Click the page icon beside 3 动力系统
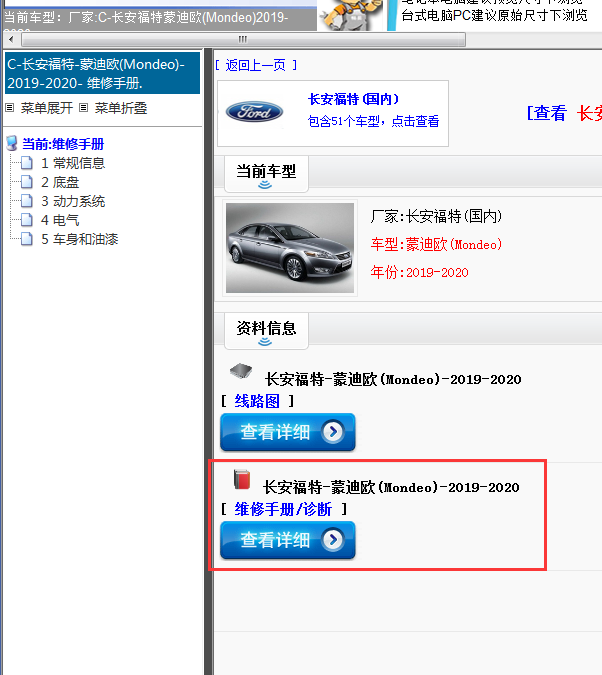This screenshot has width=602, height=675. tap(27, 201)
